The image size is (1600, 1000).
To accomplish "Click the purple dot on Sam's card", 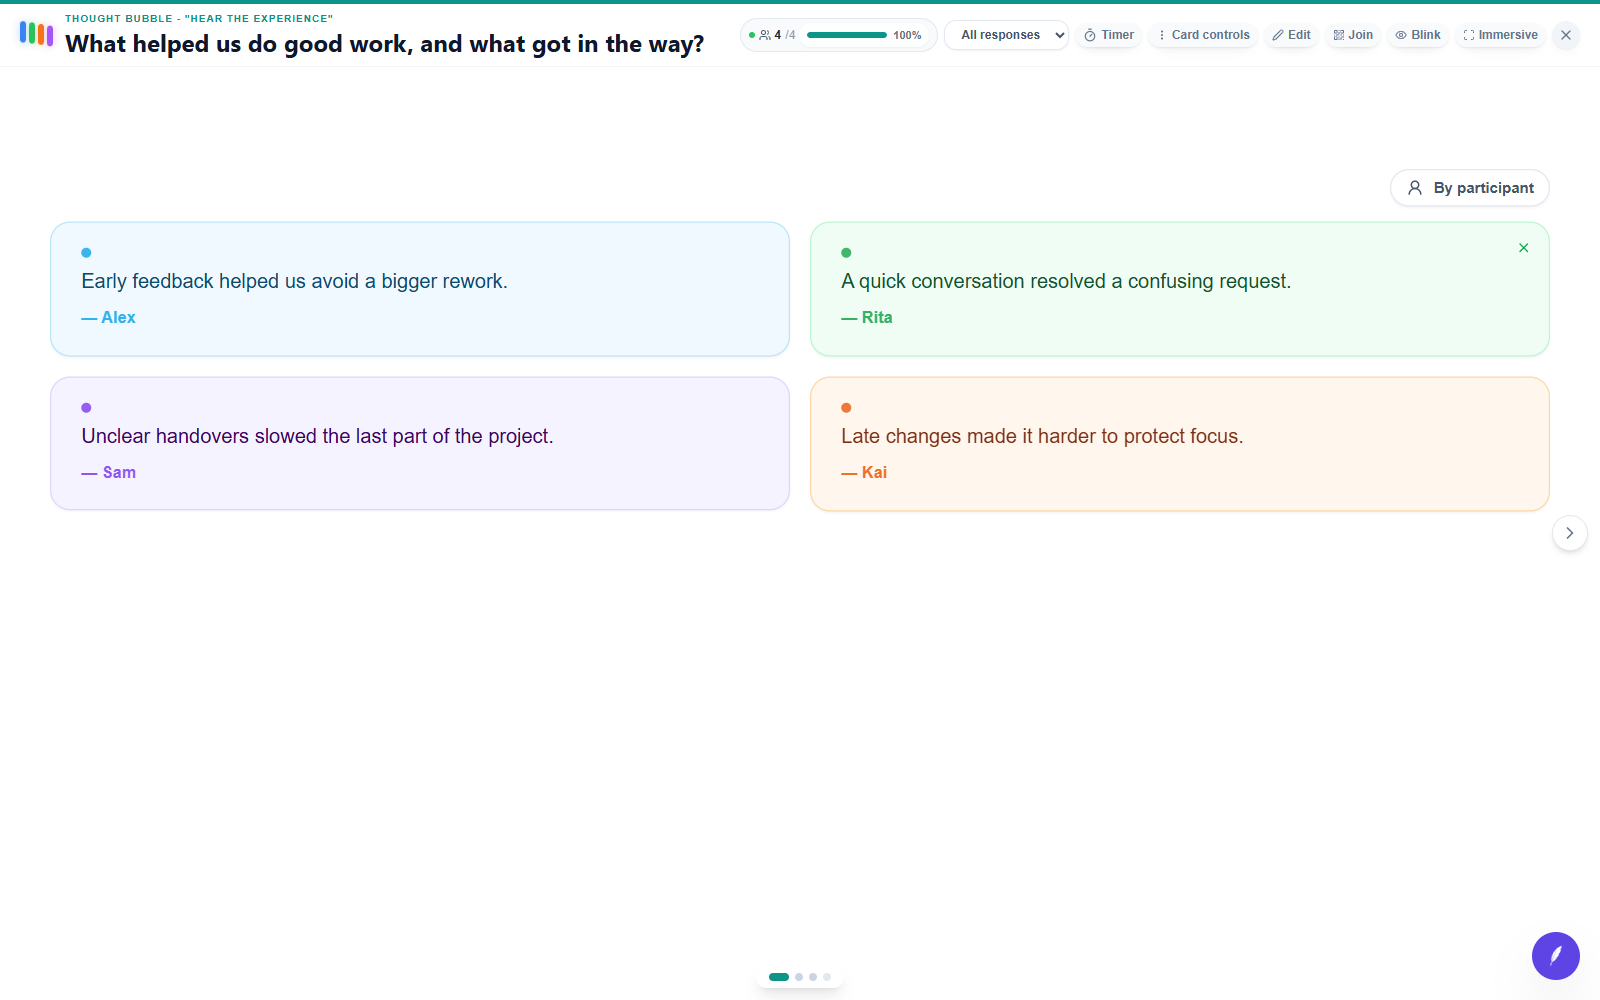I will pyautogui.click(x=86, y=408).
